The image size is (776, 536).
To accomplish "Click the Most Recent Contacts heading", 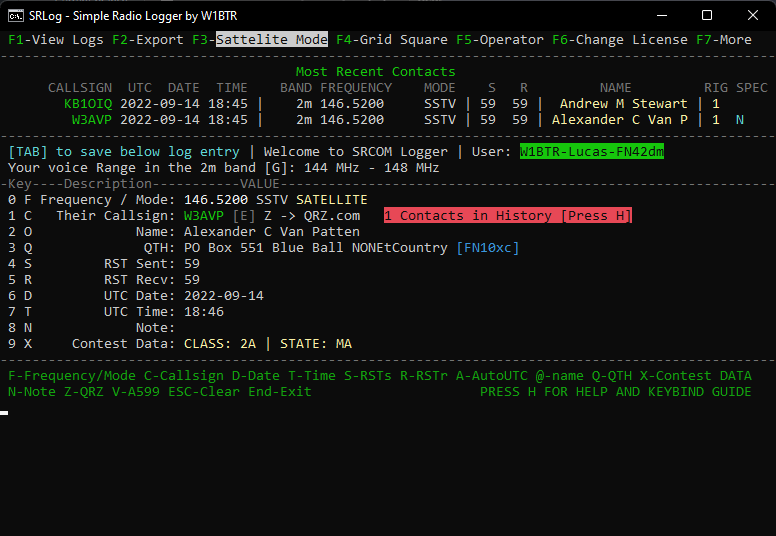I will (376, 72).
